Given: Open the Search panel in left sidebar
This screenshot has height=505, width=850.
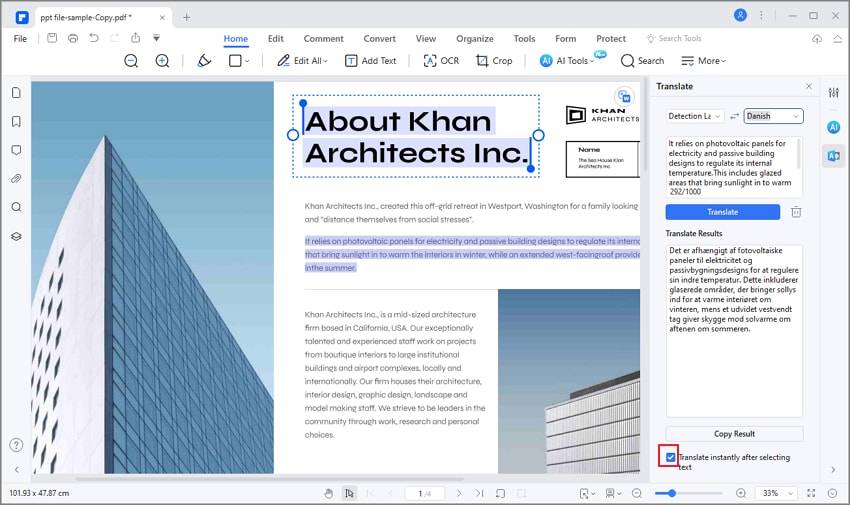Looking at the screenshot, I should coord(16,207).
